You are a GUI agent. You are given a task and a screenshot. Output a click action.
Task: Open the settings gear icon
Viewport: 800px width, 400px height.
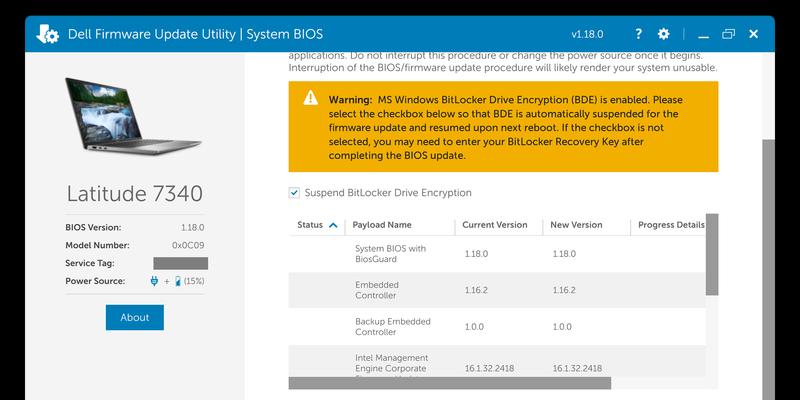(x=663, y=34)
